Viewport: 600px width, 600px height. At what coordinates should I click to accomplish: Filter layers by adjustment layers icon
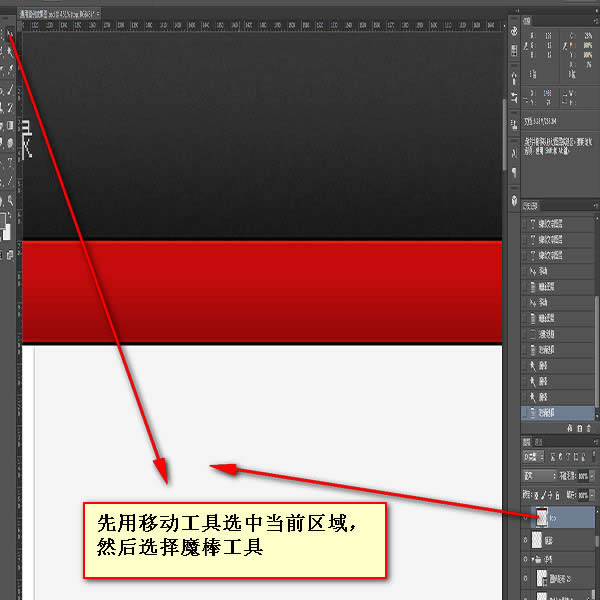tap(560, 457)
